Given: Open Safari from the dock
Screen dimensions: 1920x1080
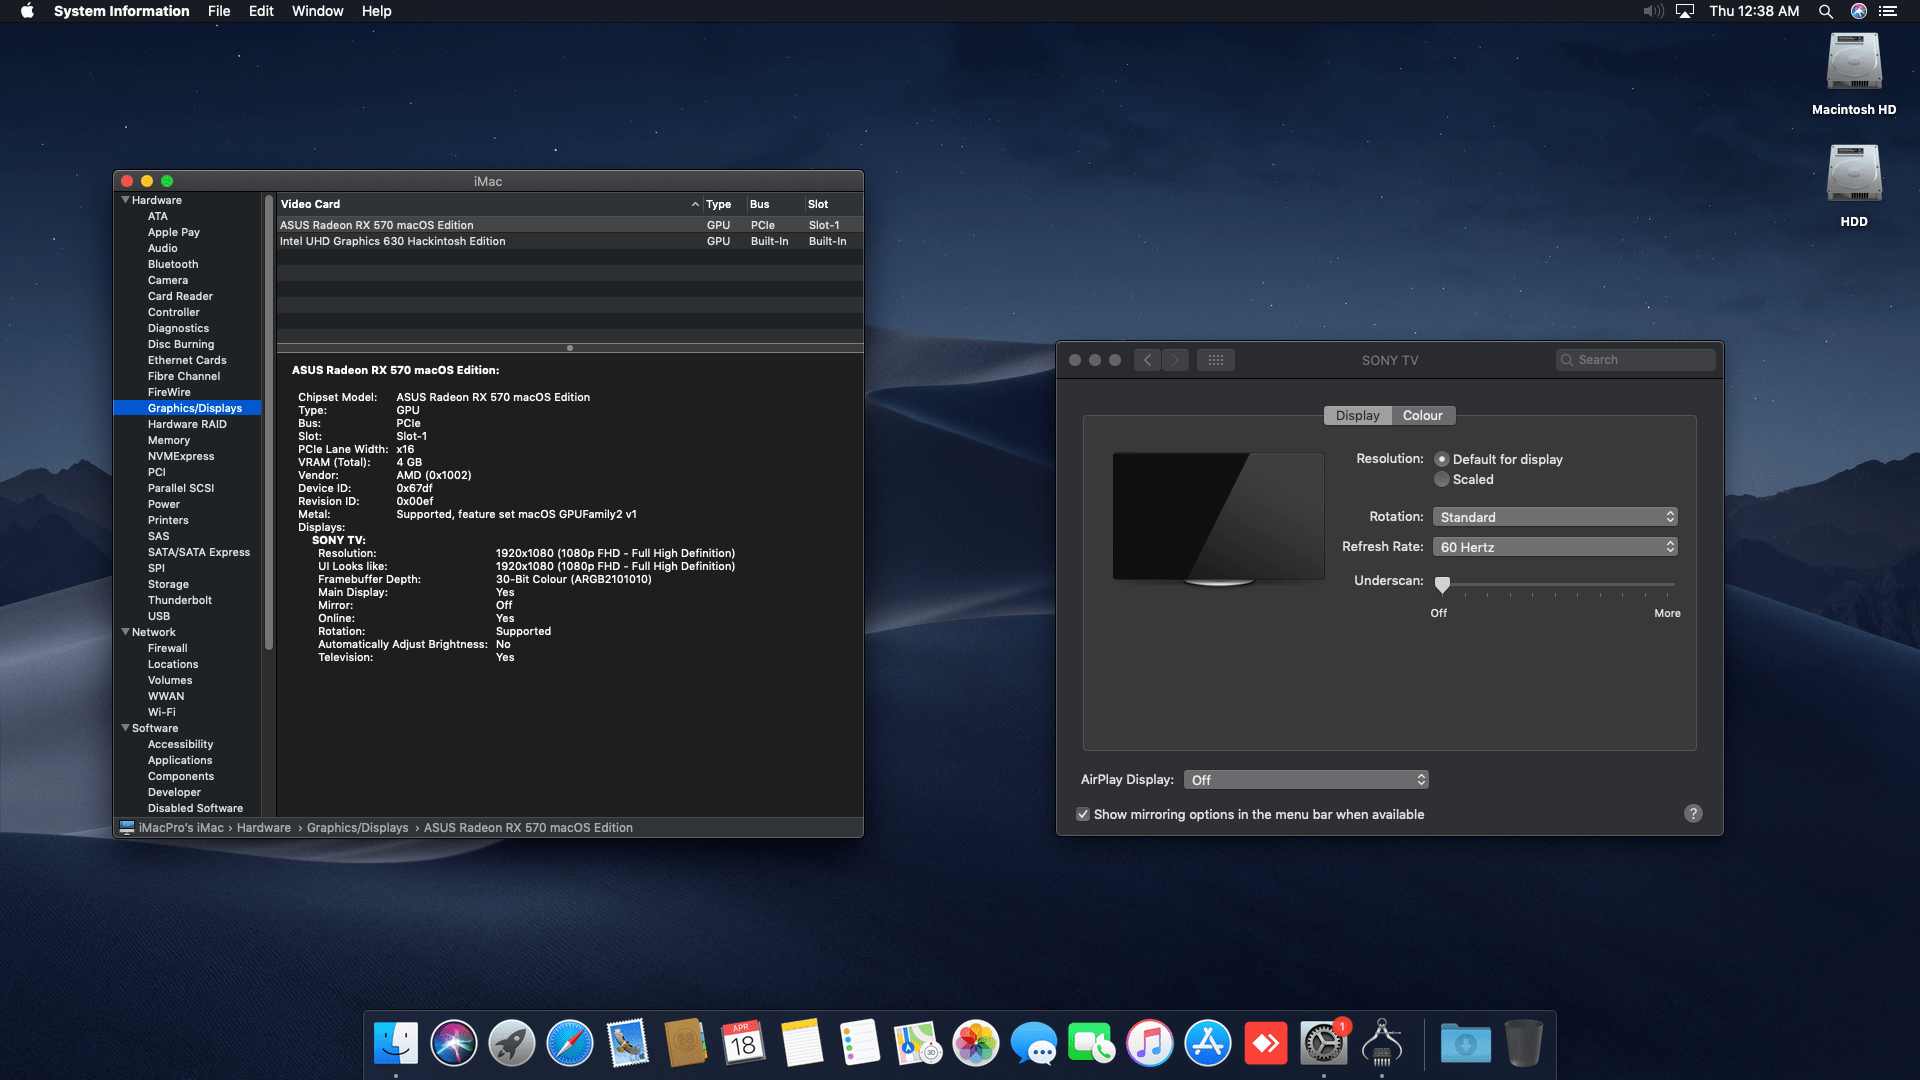Looking at the screenshot, I should pos(570,1044).
